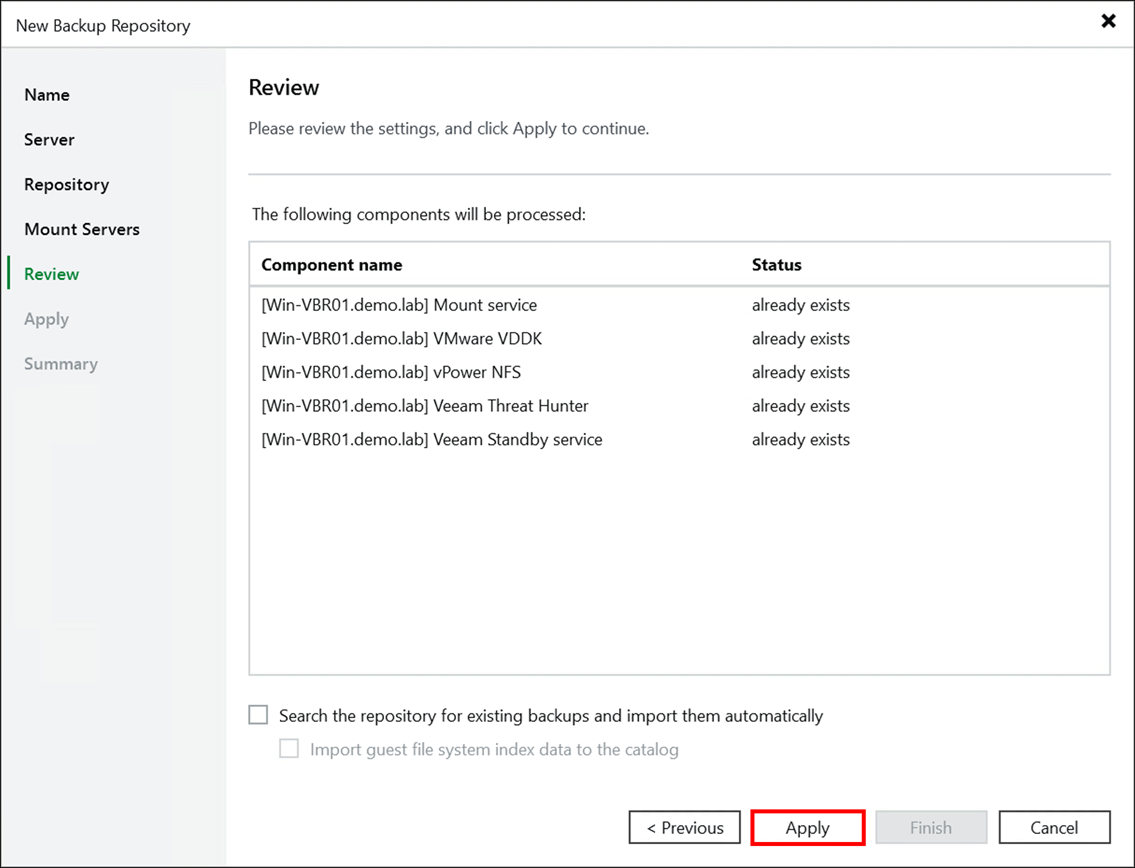Image resolution: width=1135 pixels, height=868 pixels.
Task: Open the Server step
Action: point(49,139)
